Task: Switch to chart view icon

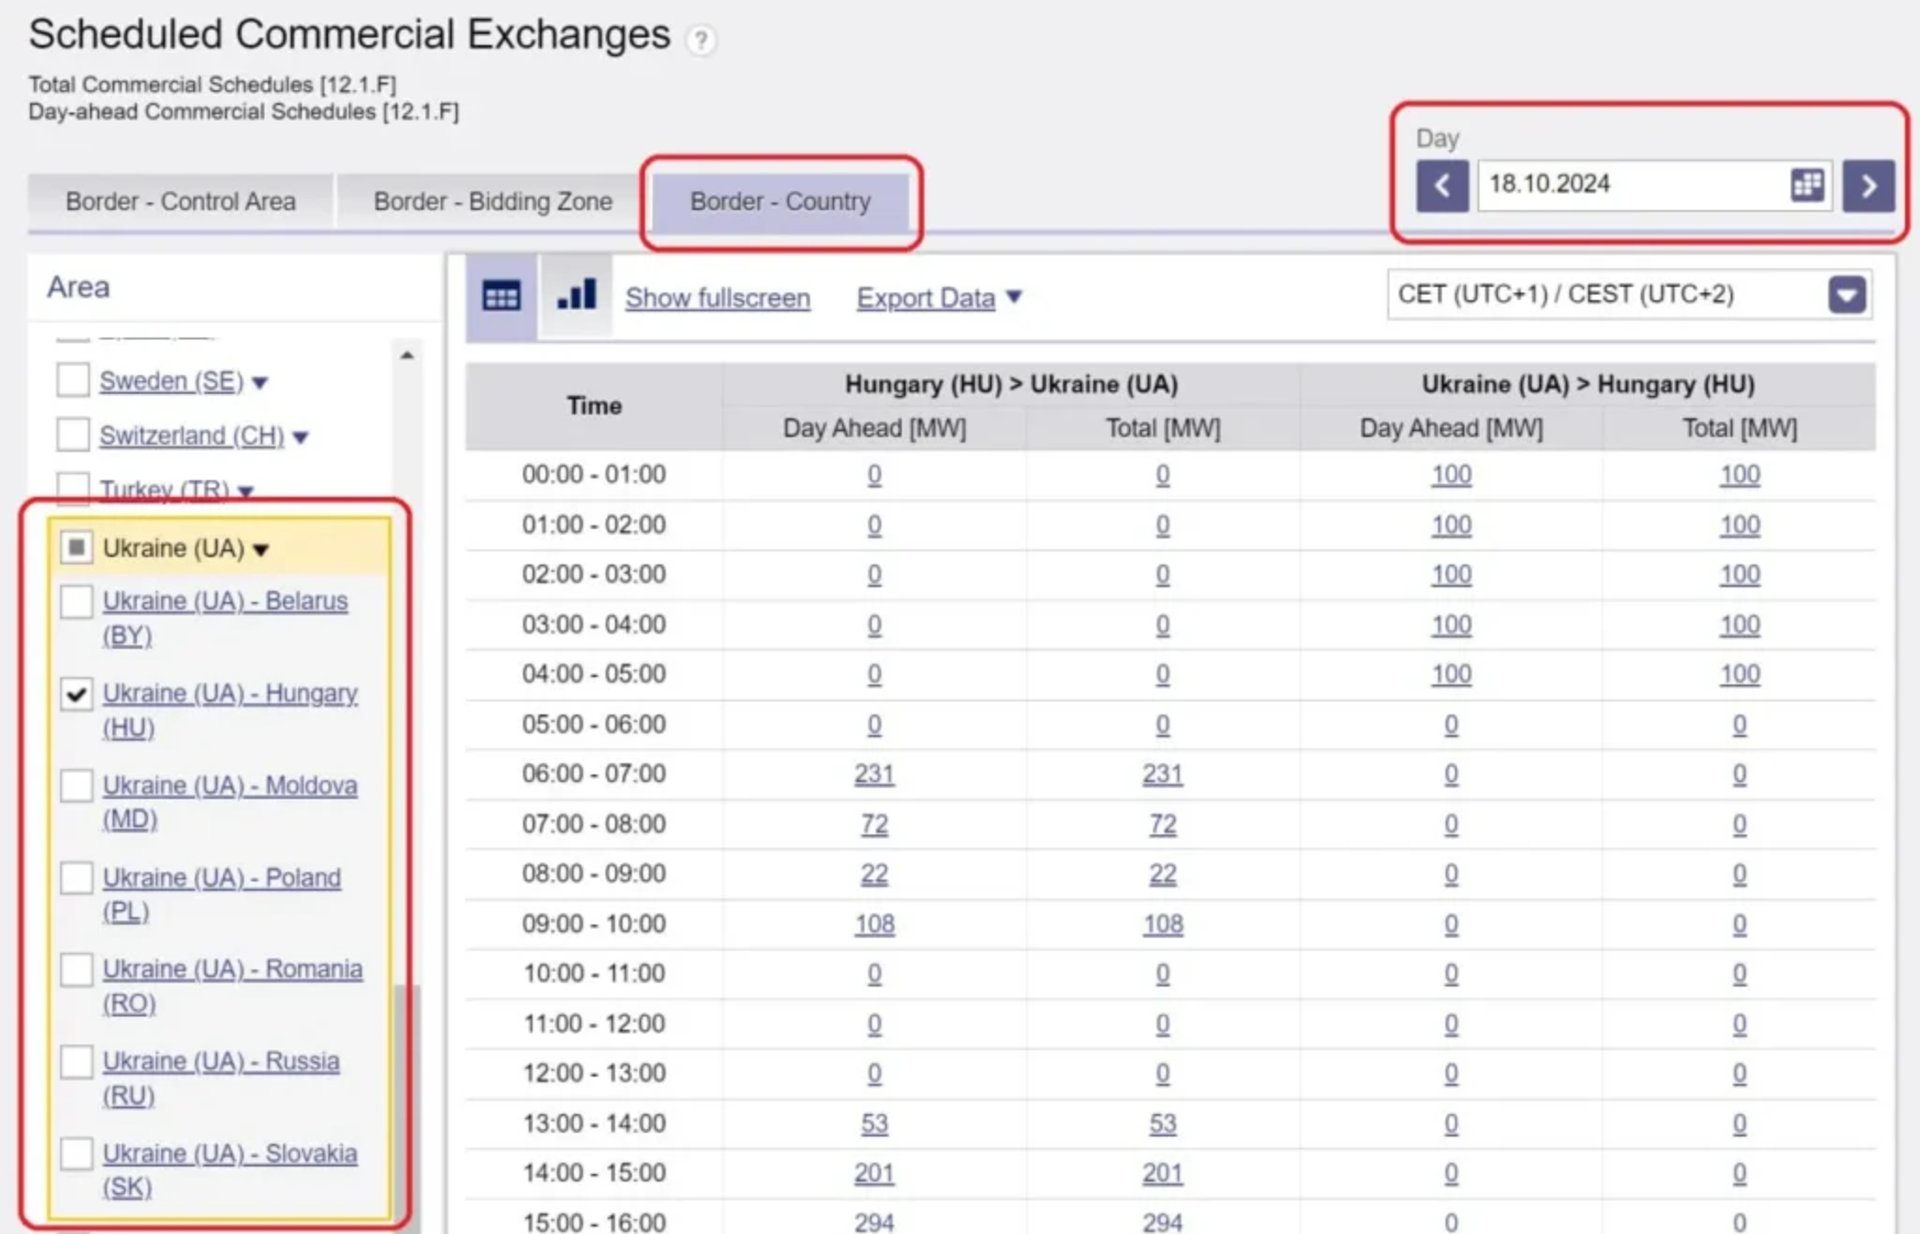Action: coord(577,296)
